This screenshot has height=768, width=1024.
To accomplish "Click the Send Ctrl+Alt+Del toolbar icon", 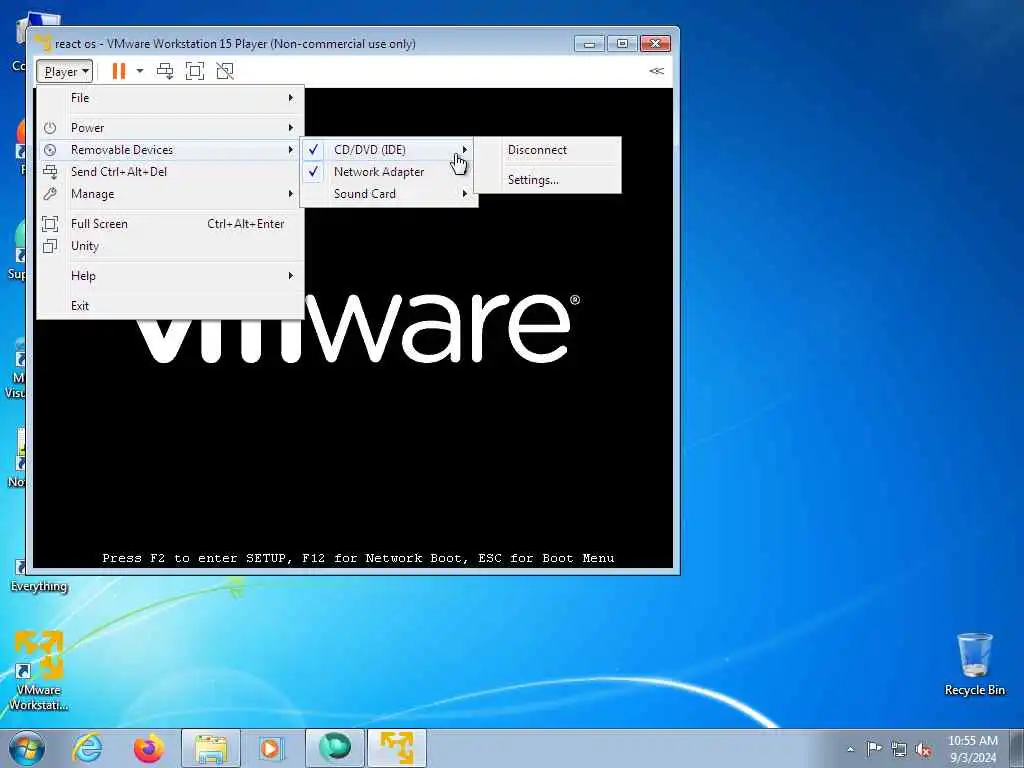I will (165, 71).
